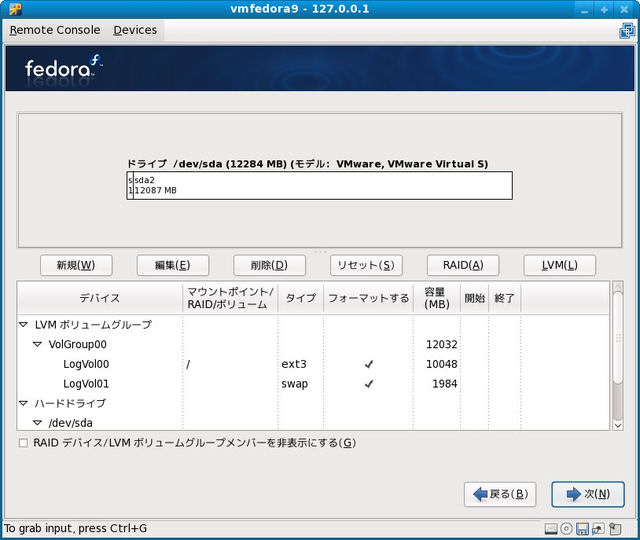Select the small sda1 partition in diagram

[x=130, y=185]
